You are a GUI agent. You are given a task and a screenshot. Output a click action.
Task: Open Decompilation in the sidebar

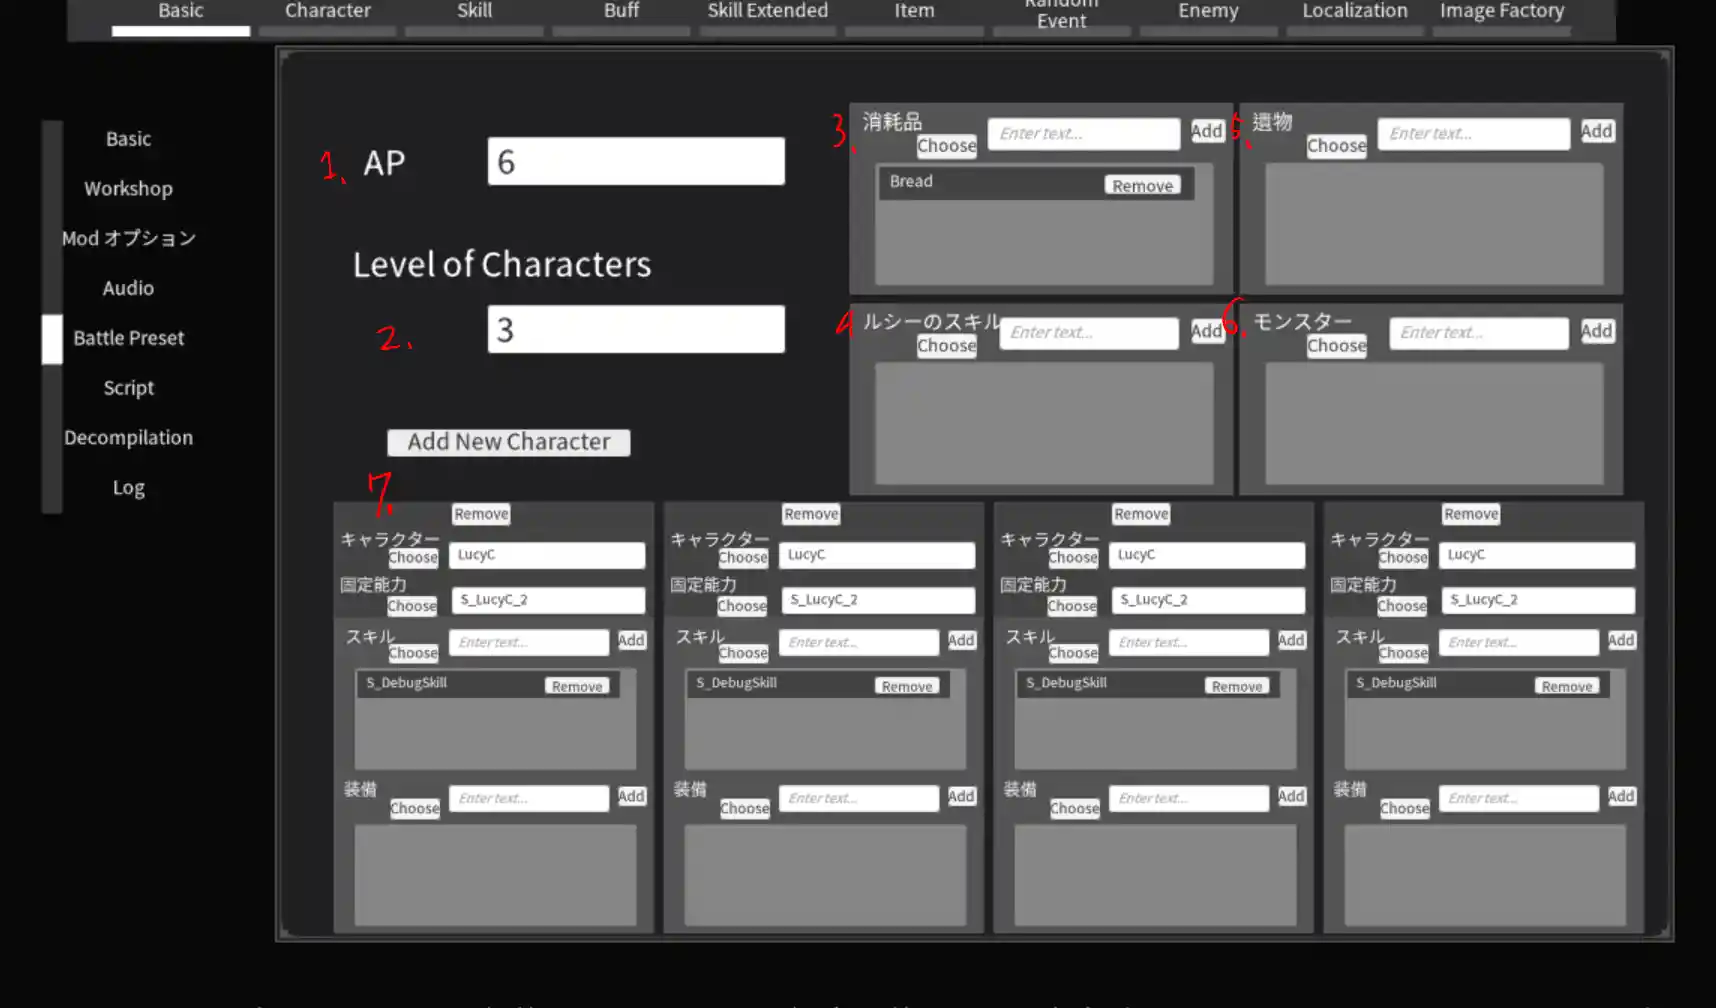point(128,438)
